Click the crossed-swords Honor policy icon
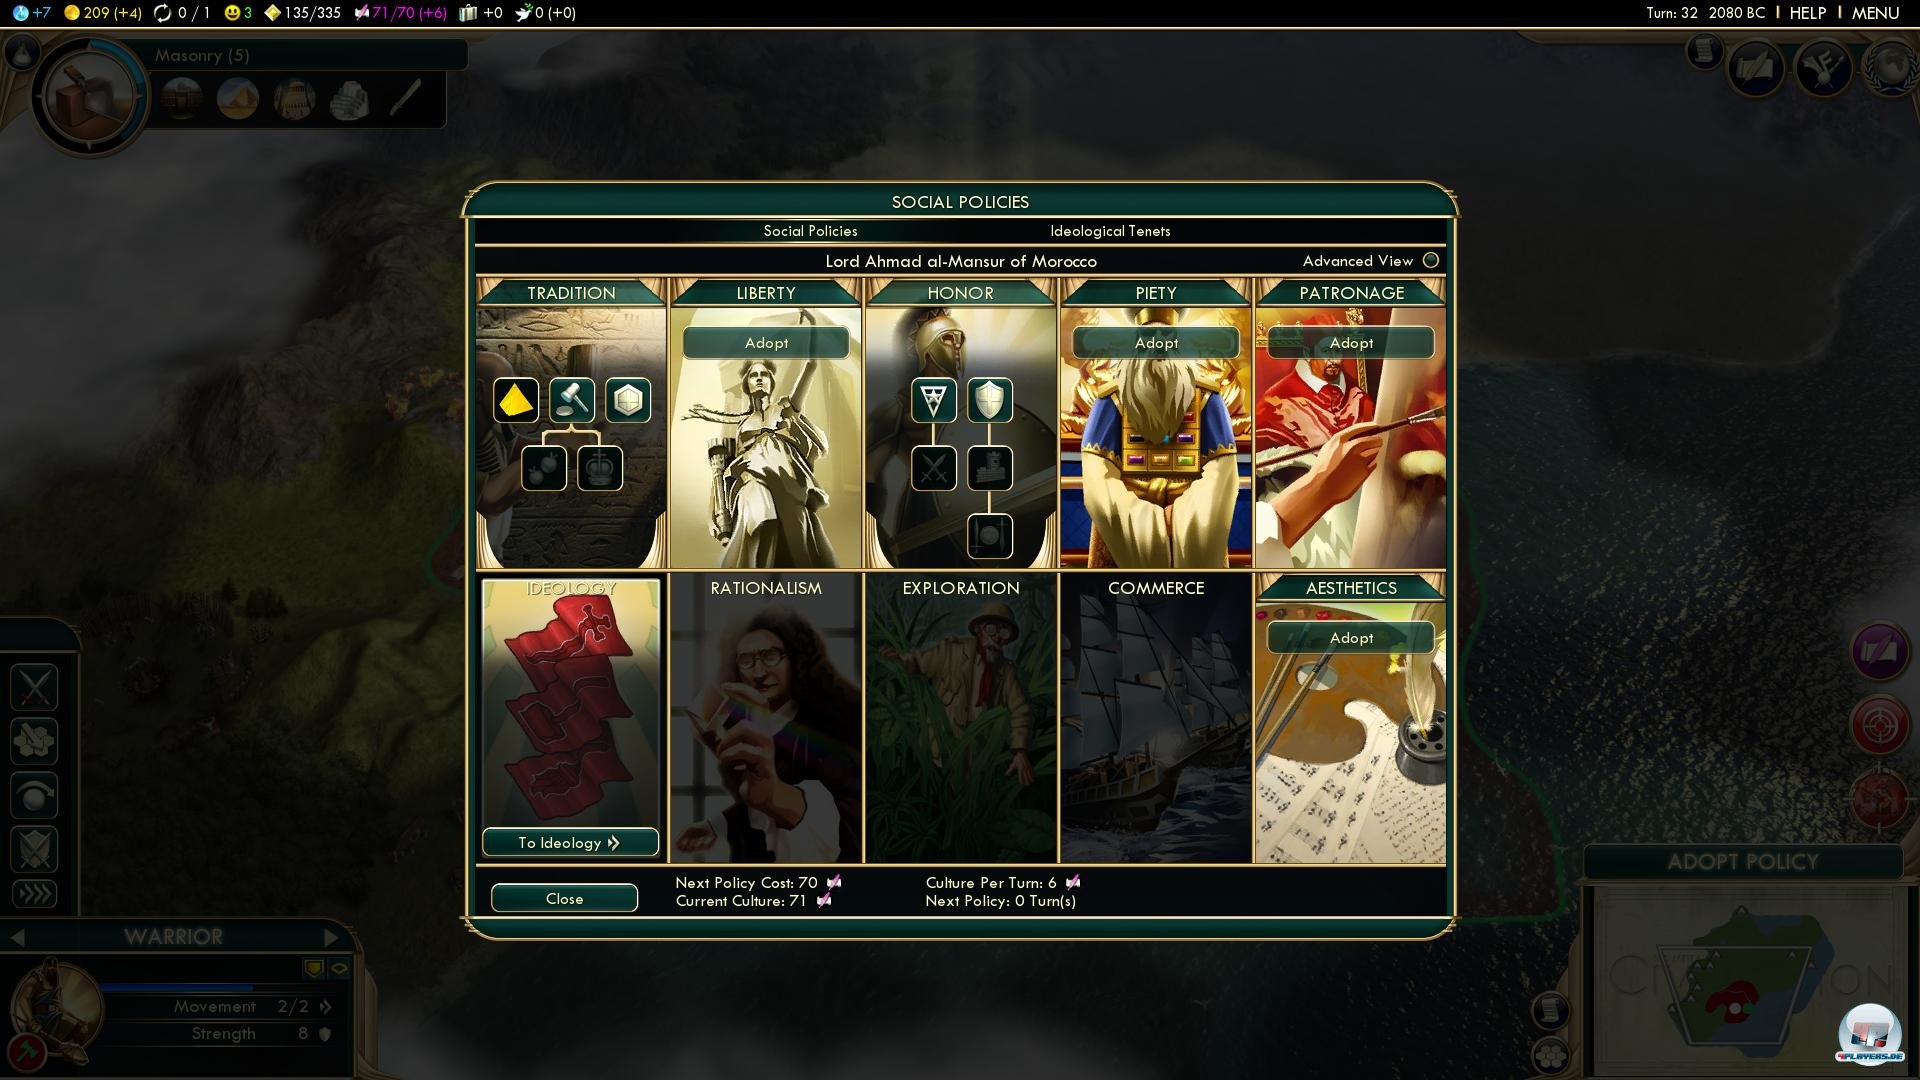The image size is (1920, 1080). click(934, 468)
